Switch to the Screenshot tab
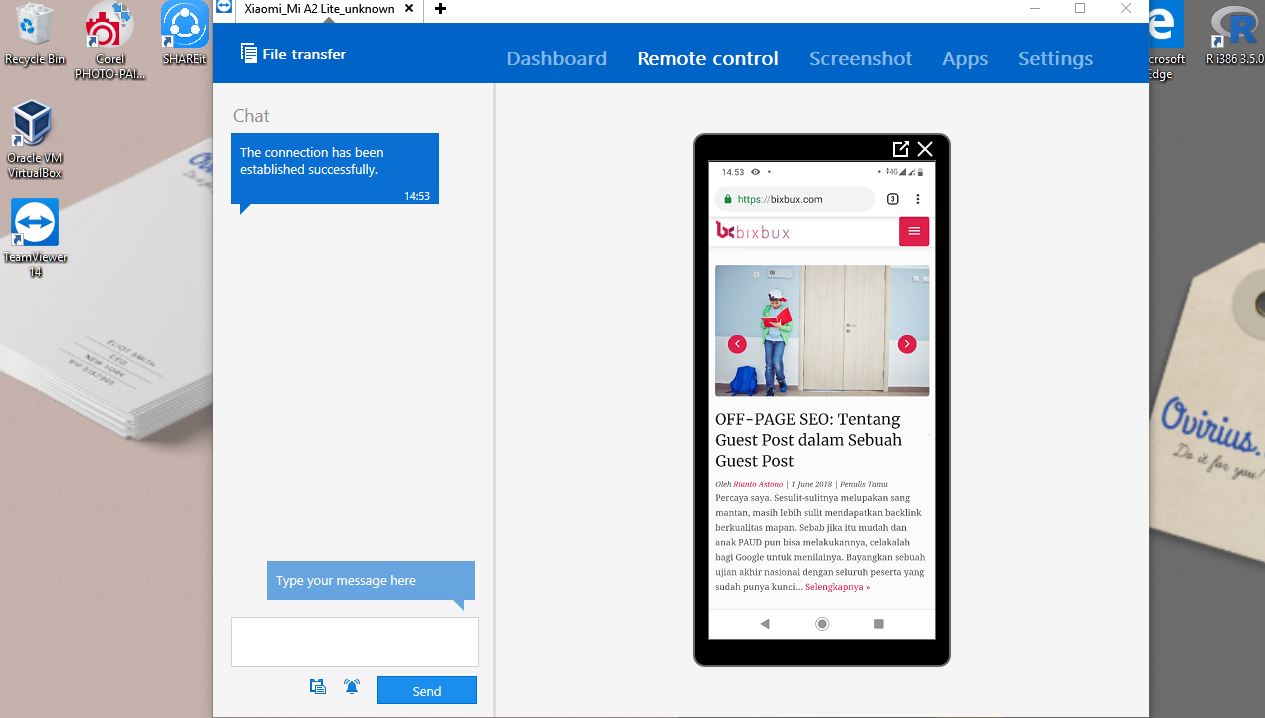The width and height of the screenshot is (1265, 718). coord(860,58)
